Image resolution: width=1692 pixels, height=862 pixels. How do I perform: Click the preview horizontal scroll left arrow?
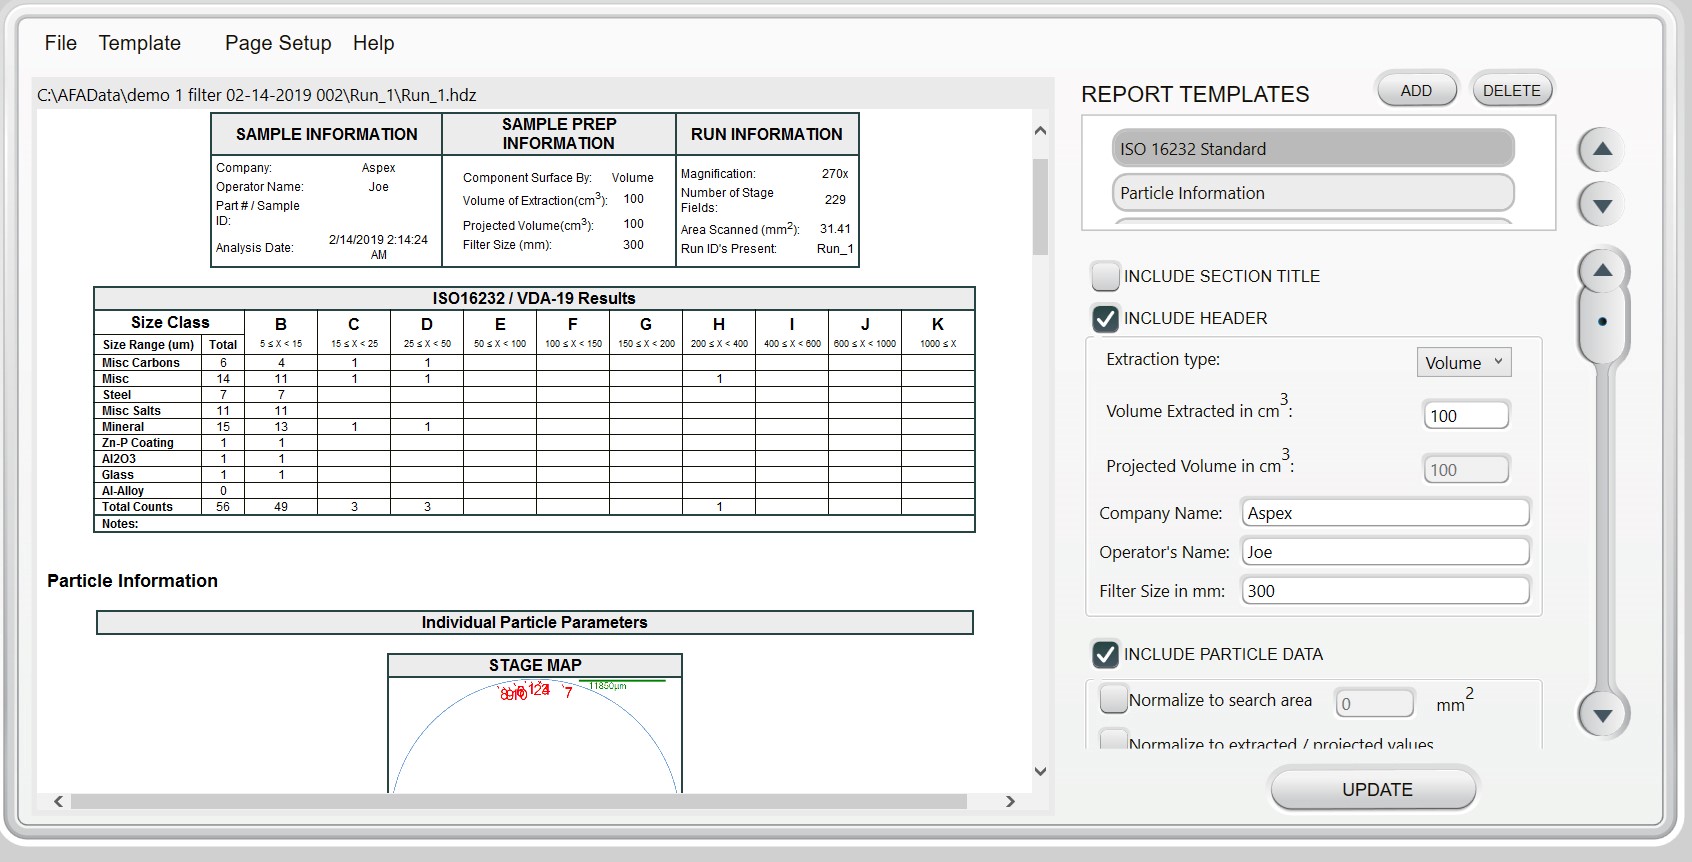point(58,801)
